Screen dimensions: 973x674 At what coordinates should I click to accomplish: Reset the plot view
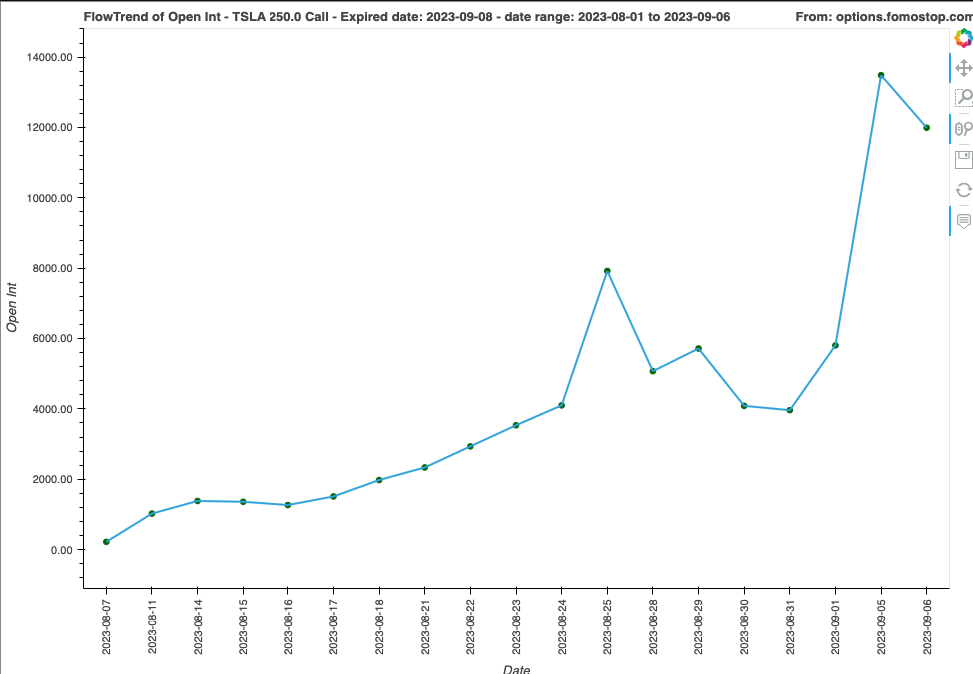click(x=963, y=190)
